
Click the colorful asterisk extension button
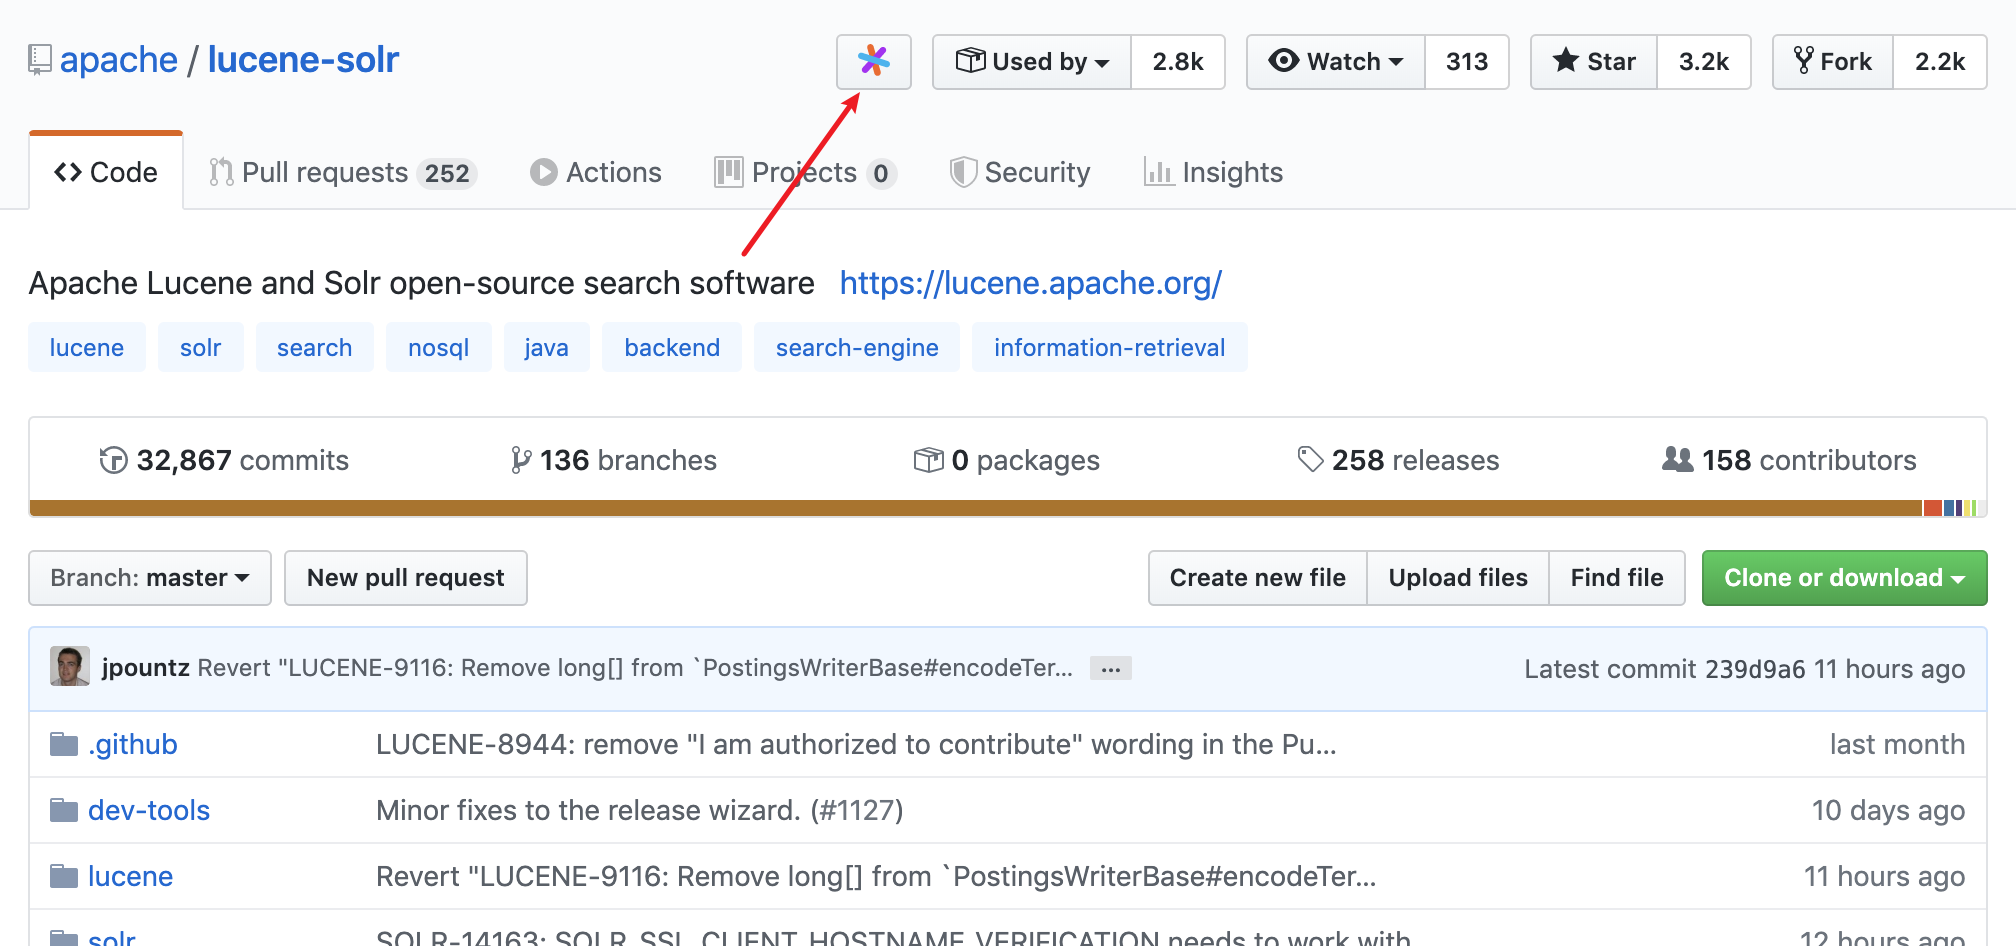pyautogui.click(x=873, y=61)
